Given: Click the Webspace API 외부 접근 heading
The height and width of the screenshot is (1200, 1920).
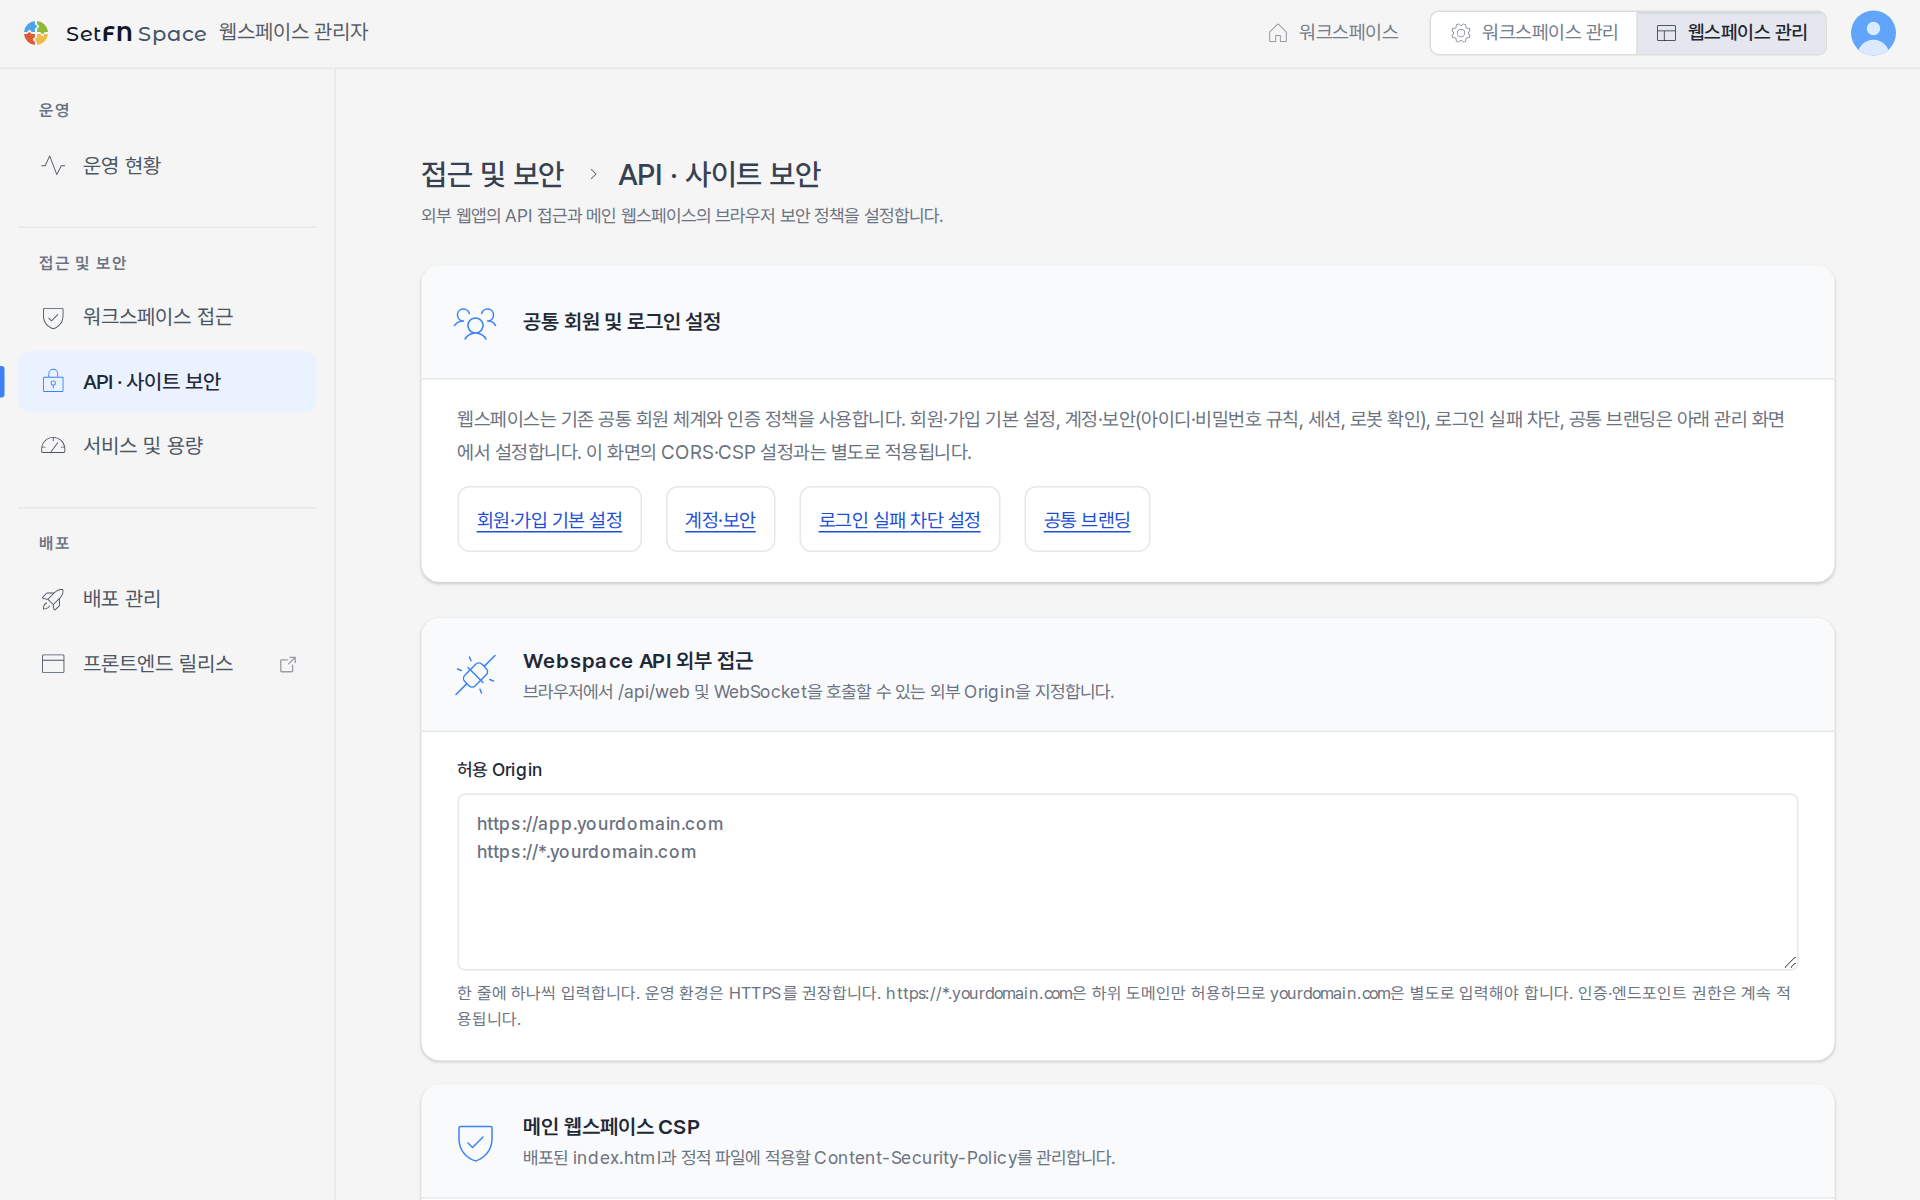Looking at the screenshot, I should [638, 661].
